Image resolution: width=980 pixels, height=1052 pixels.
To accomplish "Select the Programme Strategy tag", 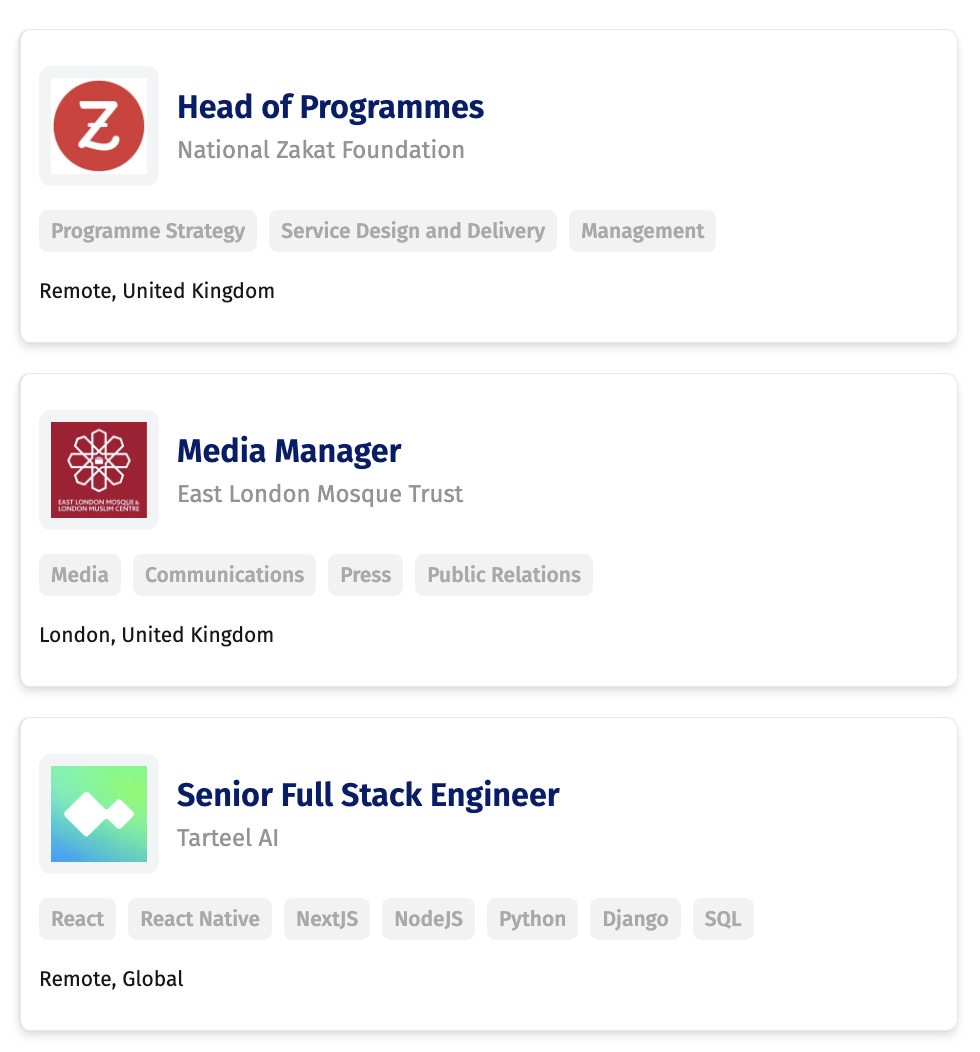I will click(147, 231).
